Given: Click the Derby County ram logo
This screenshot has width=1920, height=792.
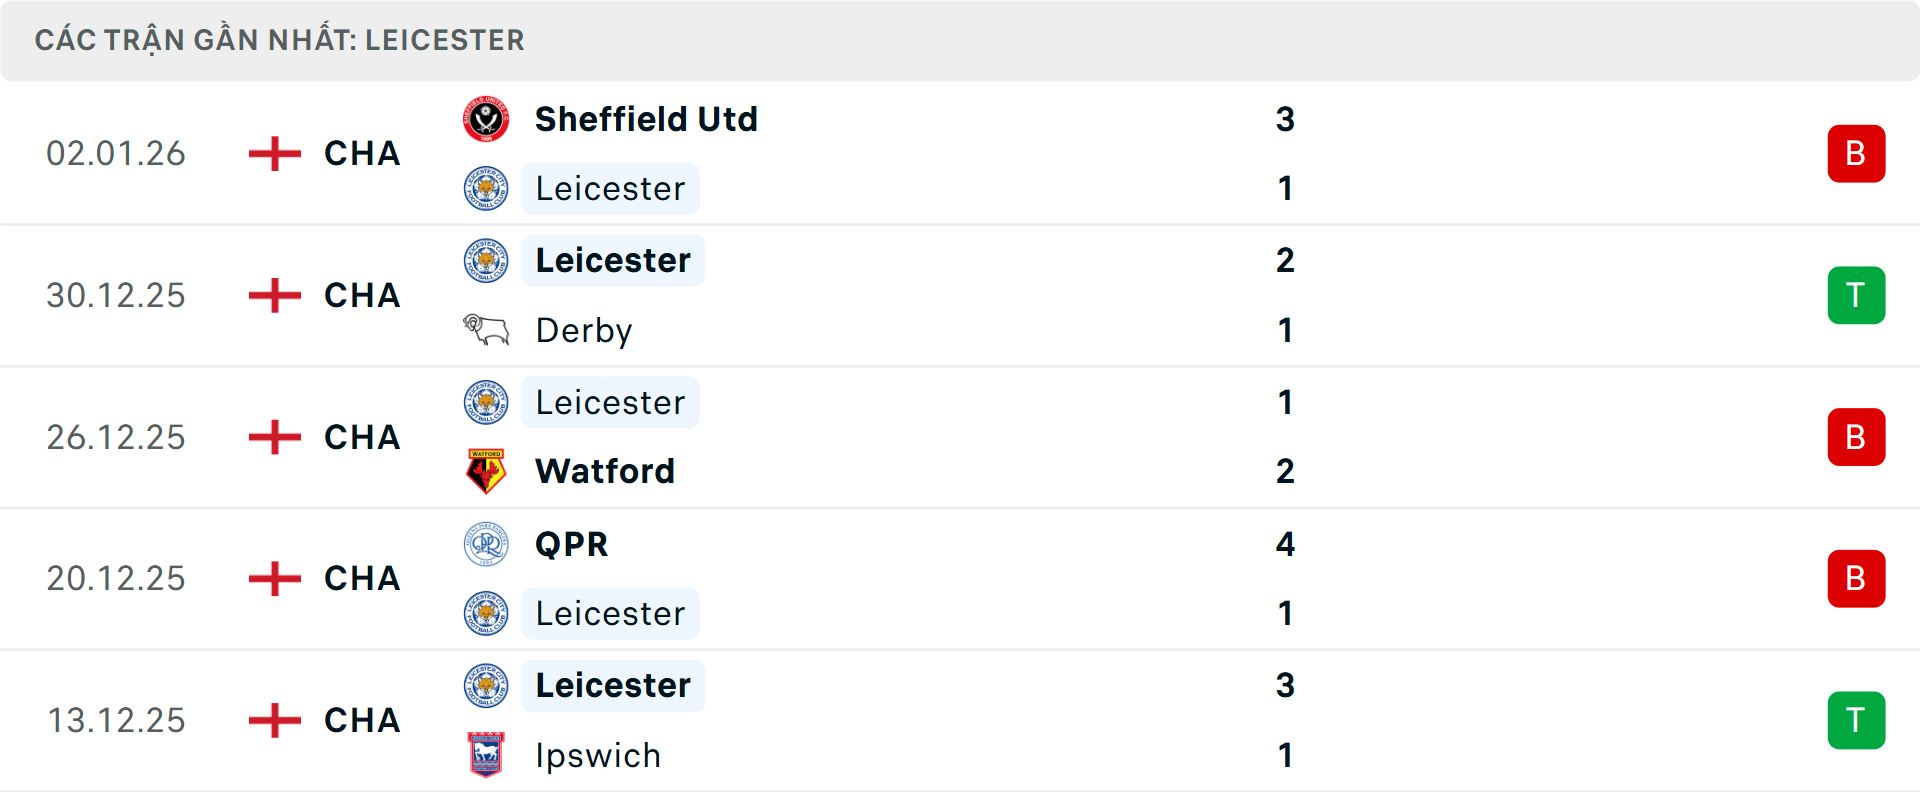Looking at the screenshot, I should tap(486, 330).
